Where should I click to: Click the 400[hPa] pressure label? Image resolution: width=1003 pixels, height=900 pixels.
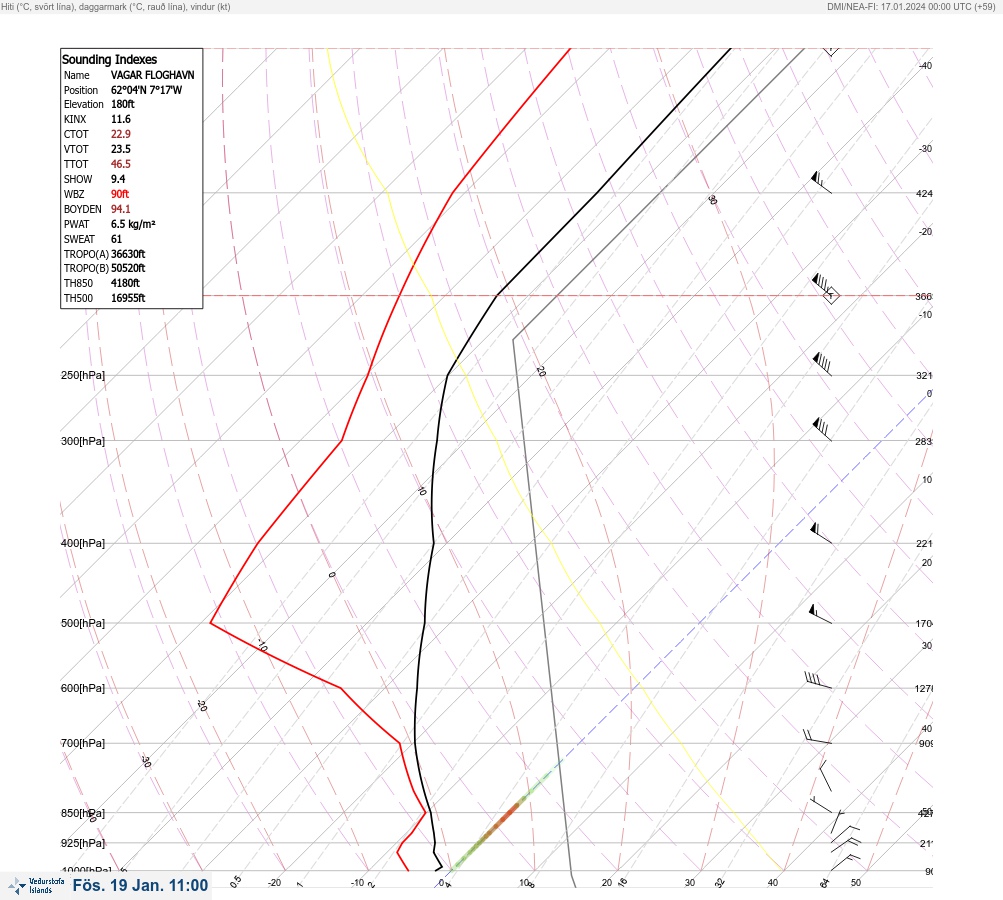(83, 543)
